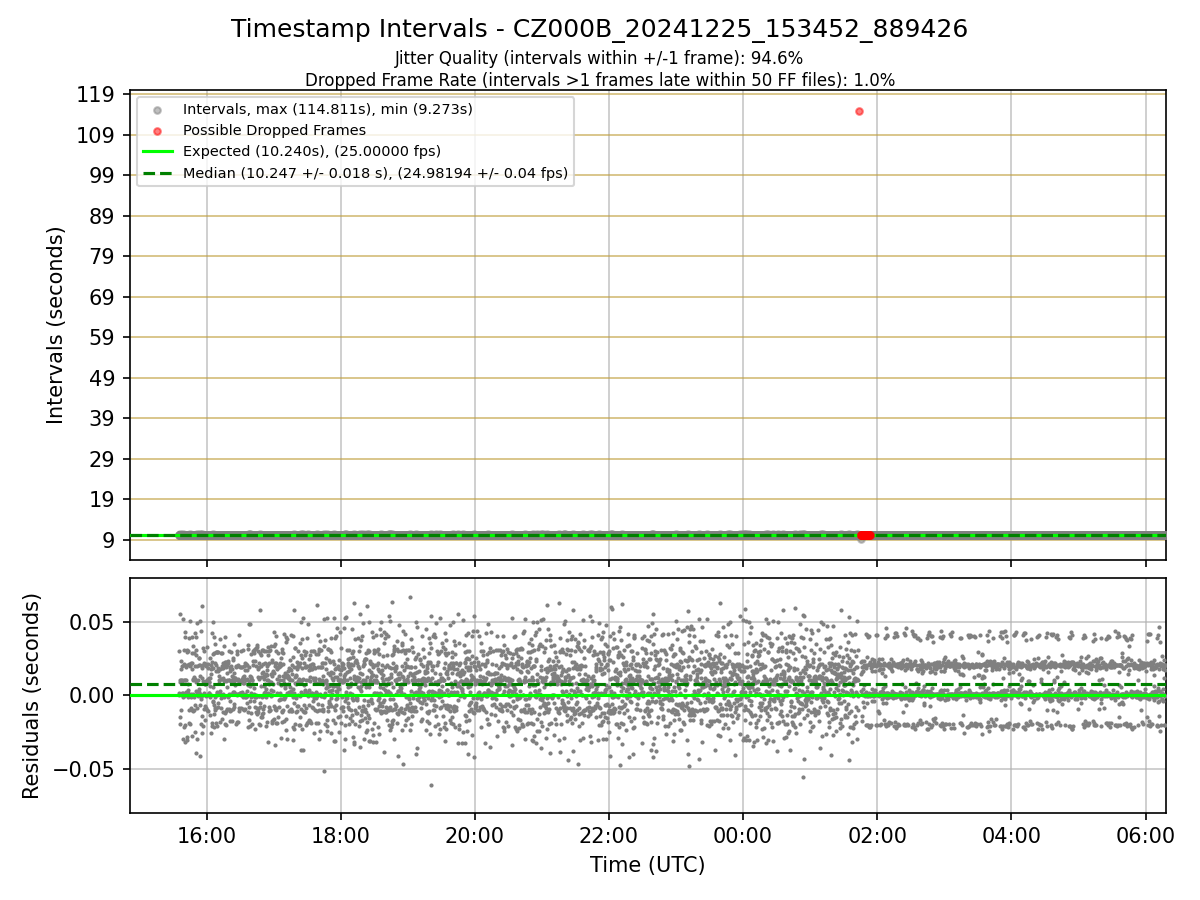
Task: Click the 06:00 time tick label
Action: [x=1145, y=835]
